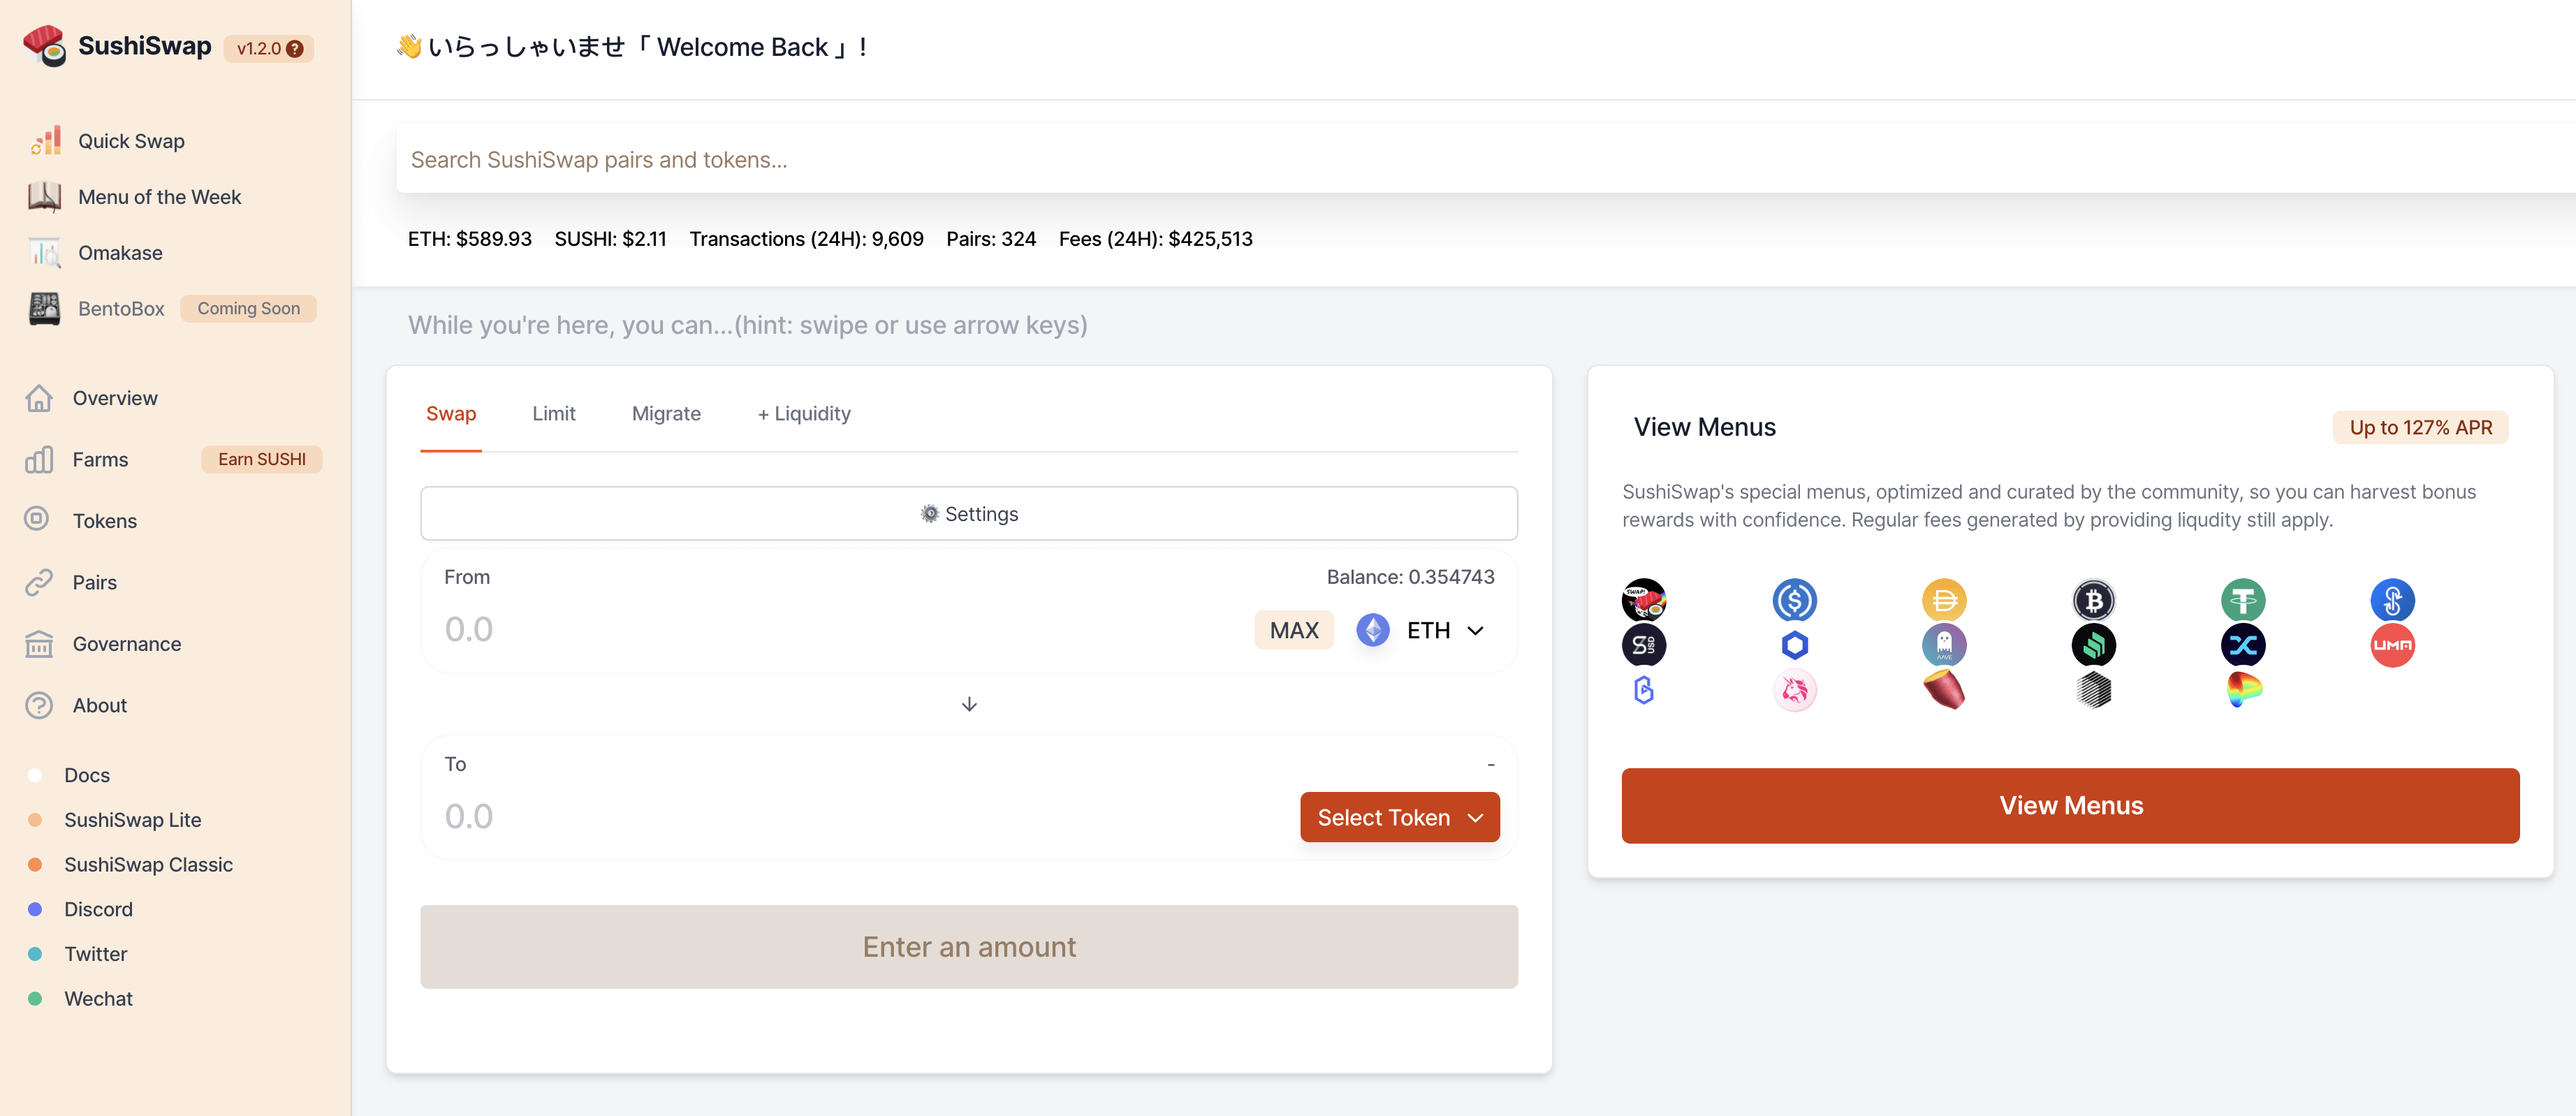The image size is (2576, 1116).
Task: Click the Omakase sidebar icon
Action: pyautogui.click(x=45, y=251)
